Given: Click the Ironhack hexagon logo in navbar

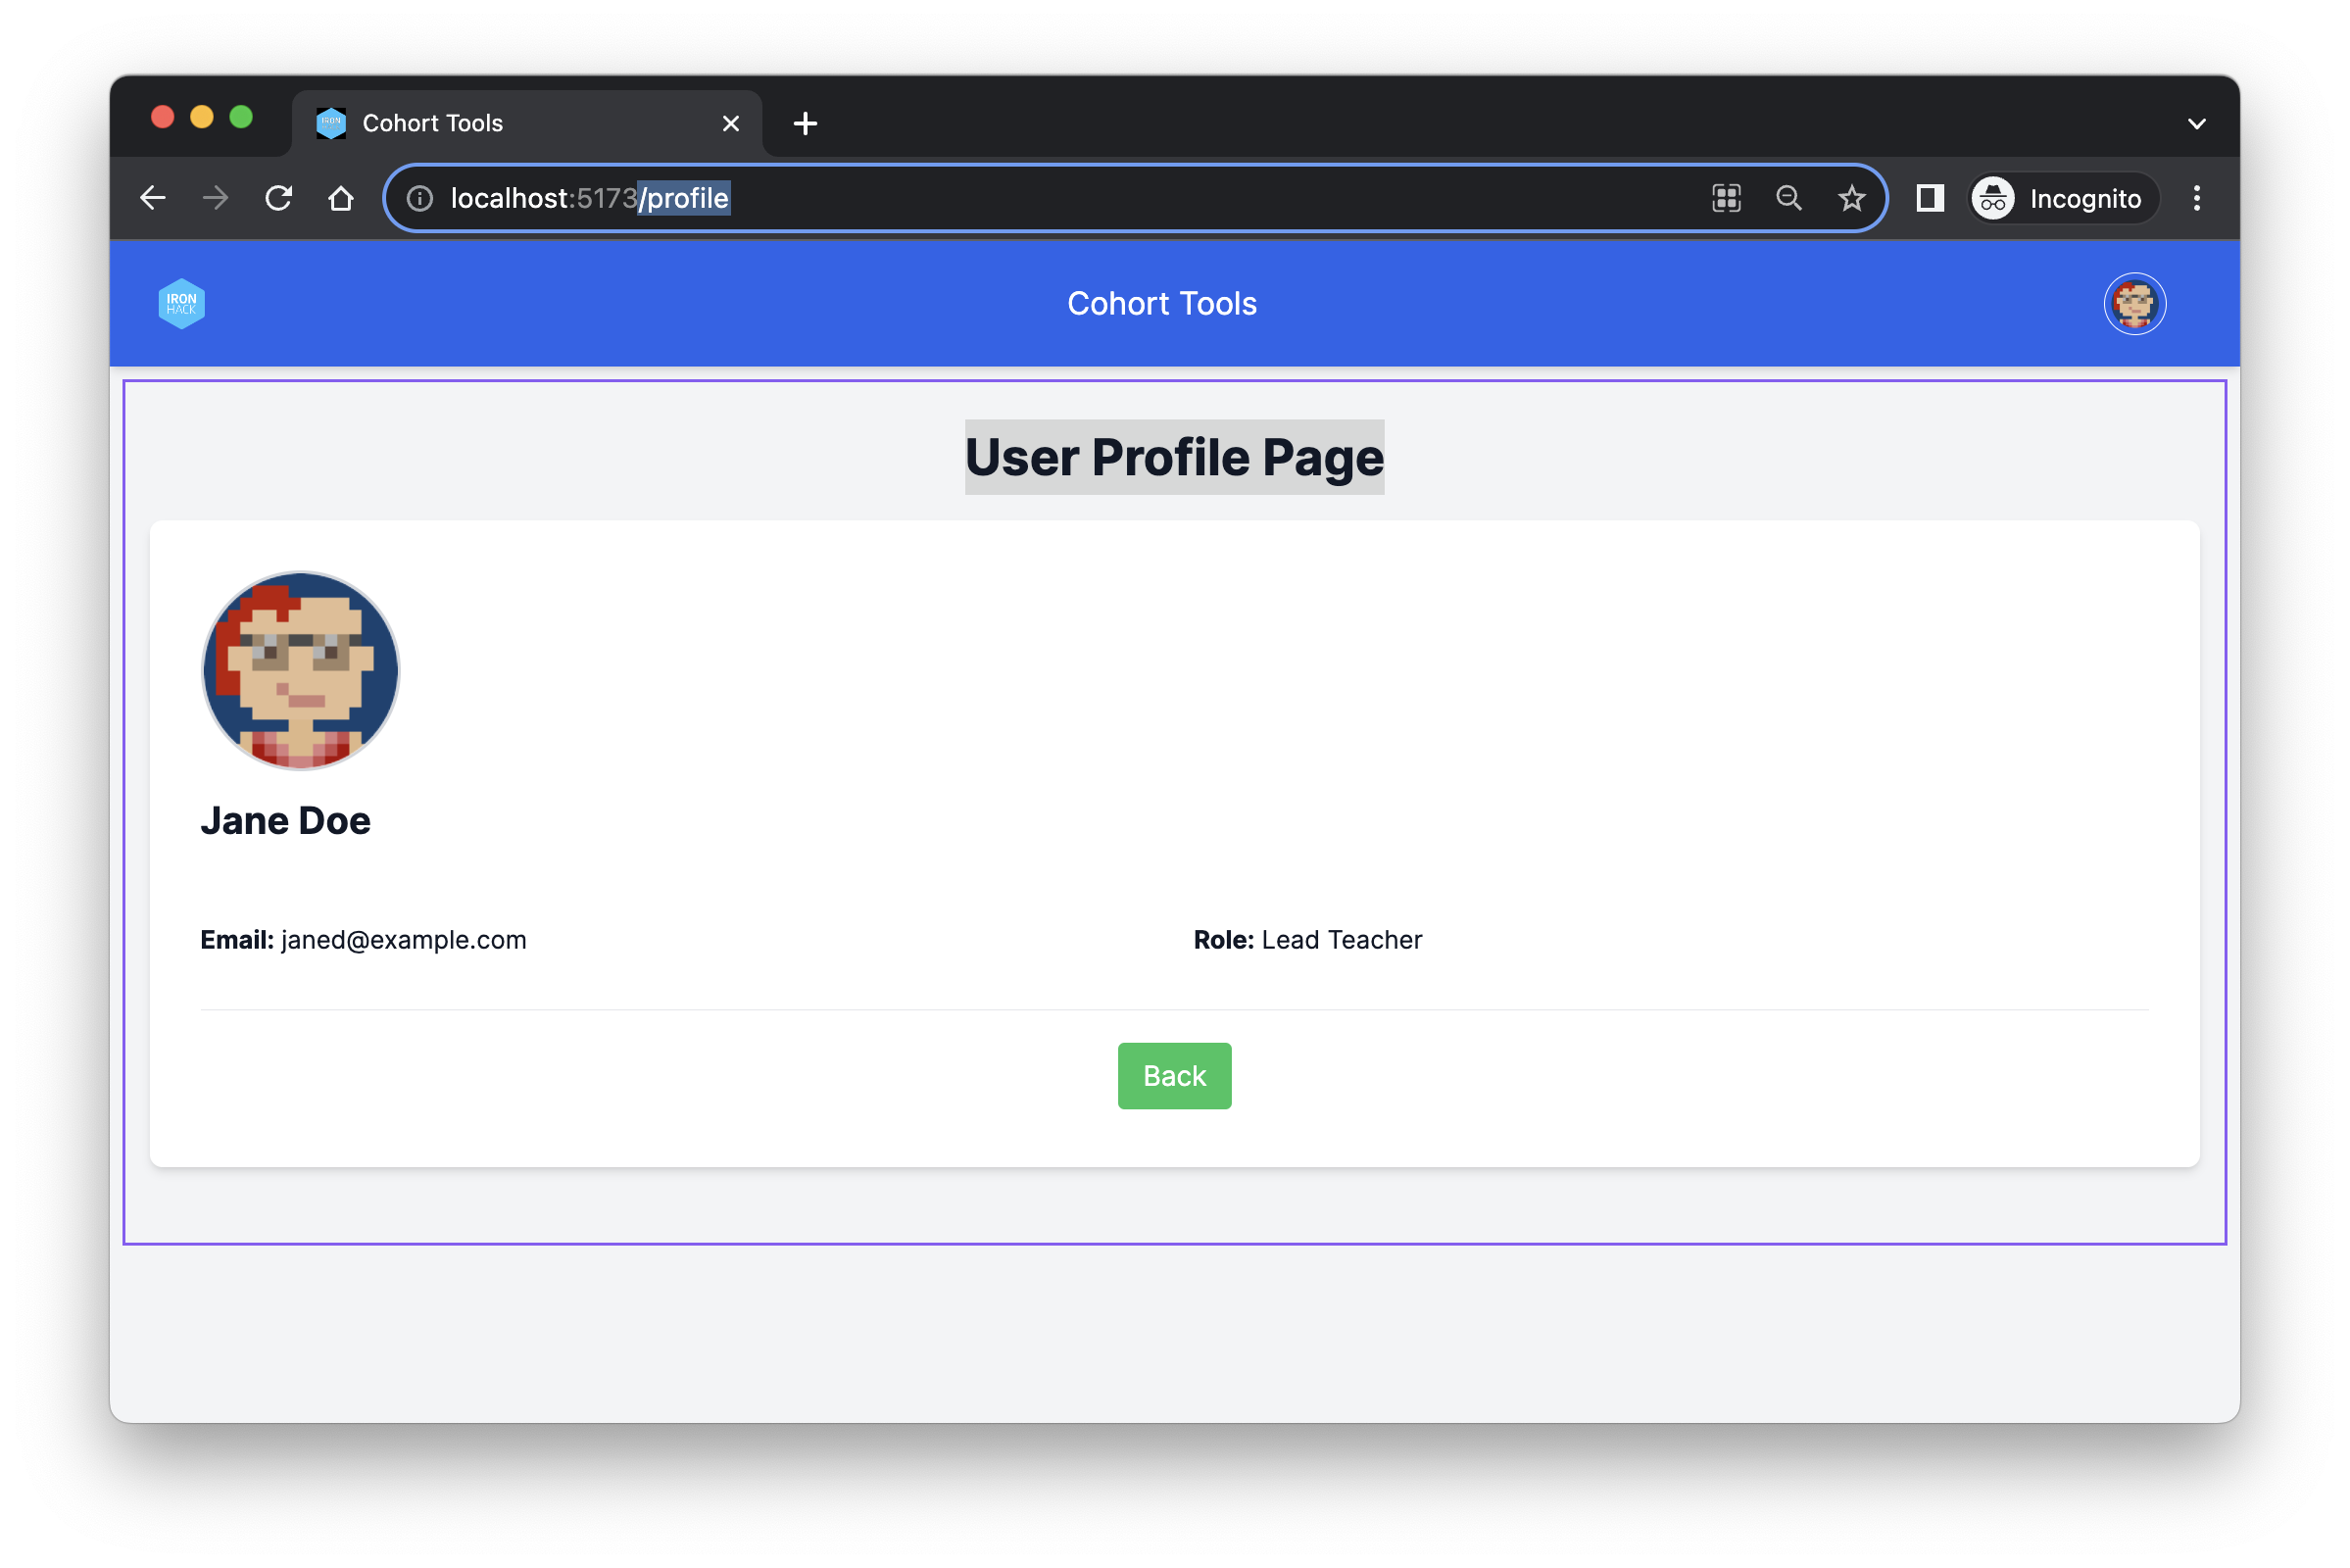Looking at the screenshot, I should (x=181, y=303).
